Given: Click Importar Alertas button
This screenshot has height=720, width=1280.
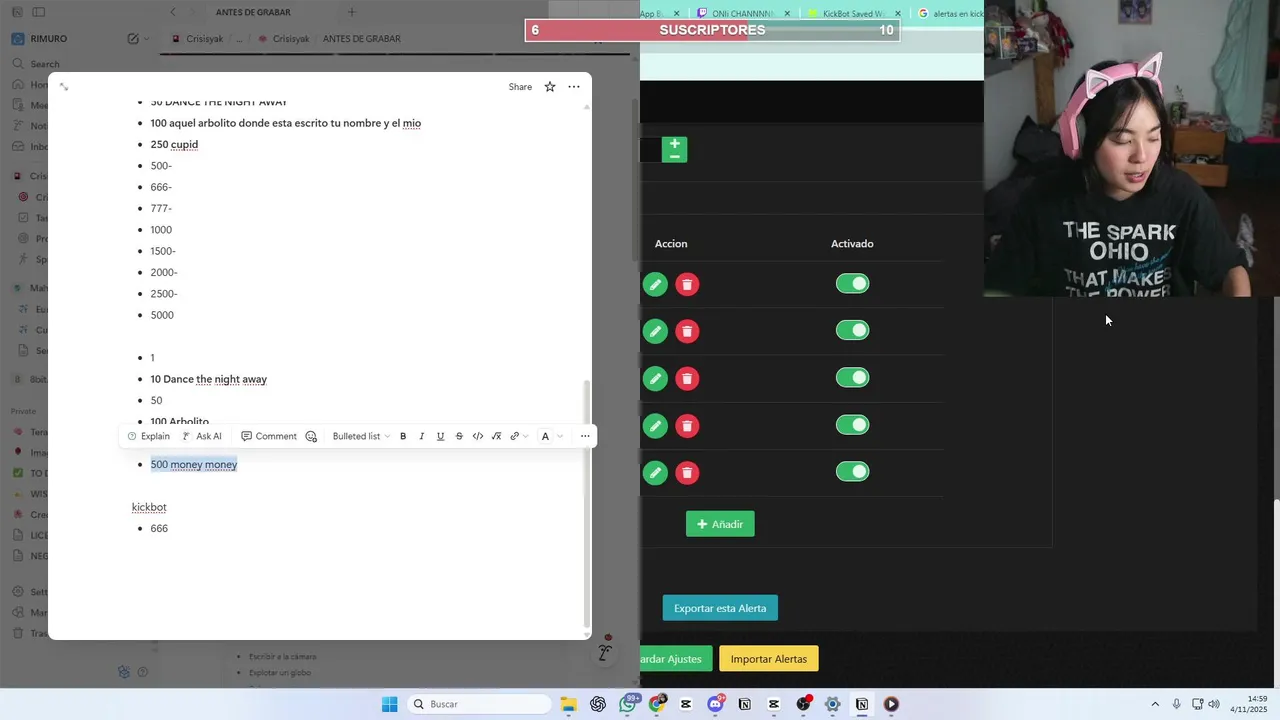Looking at the screenshot, I should coord(769,659).
